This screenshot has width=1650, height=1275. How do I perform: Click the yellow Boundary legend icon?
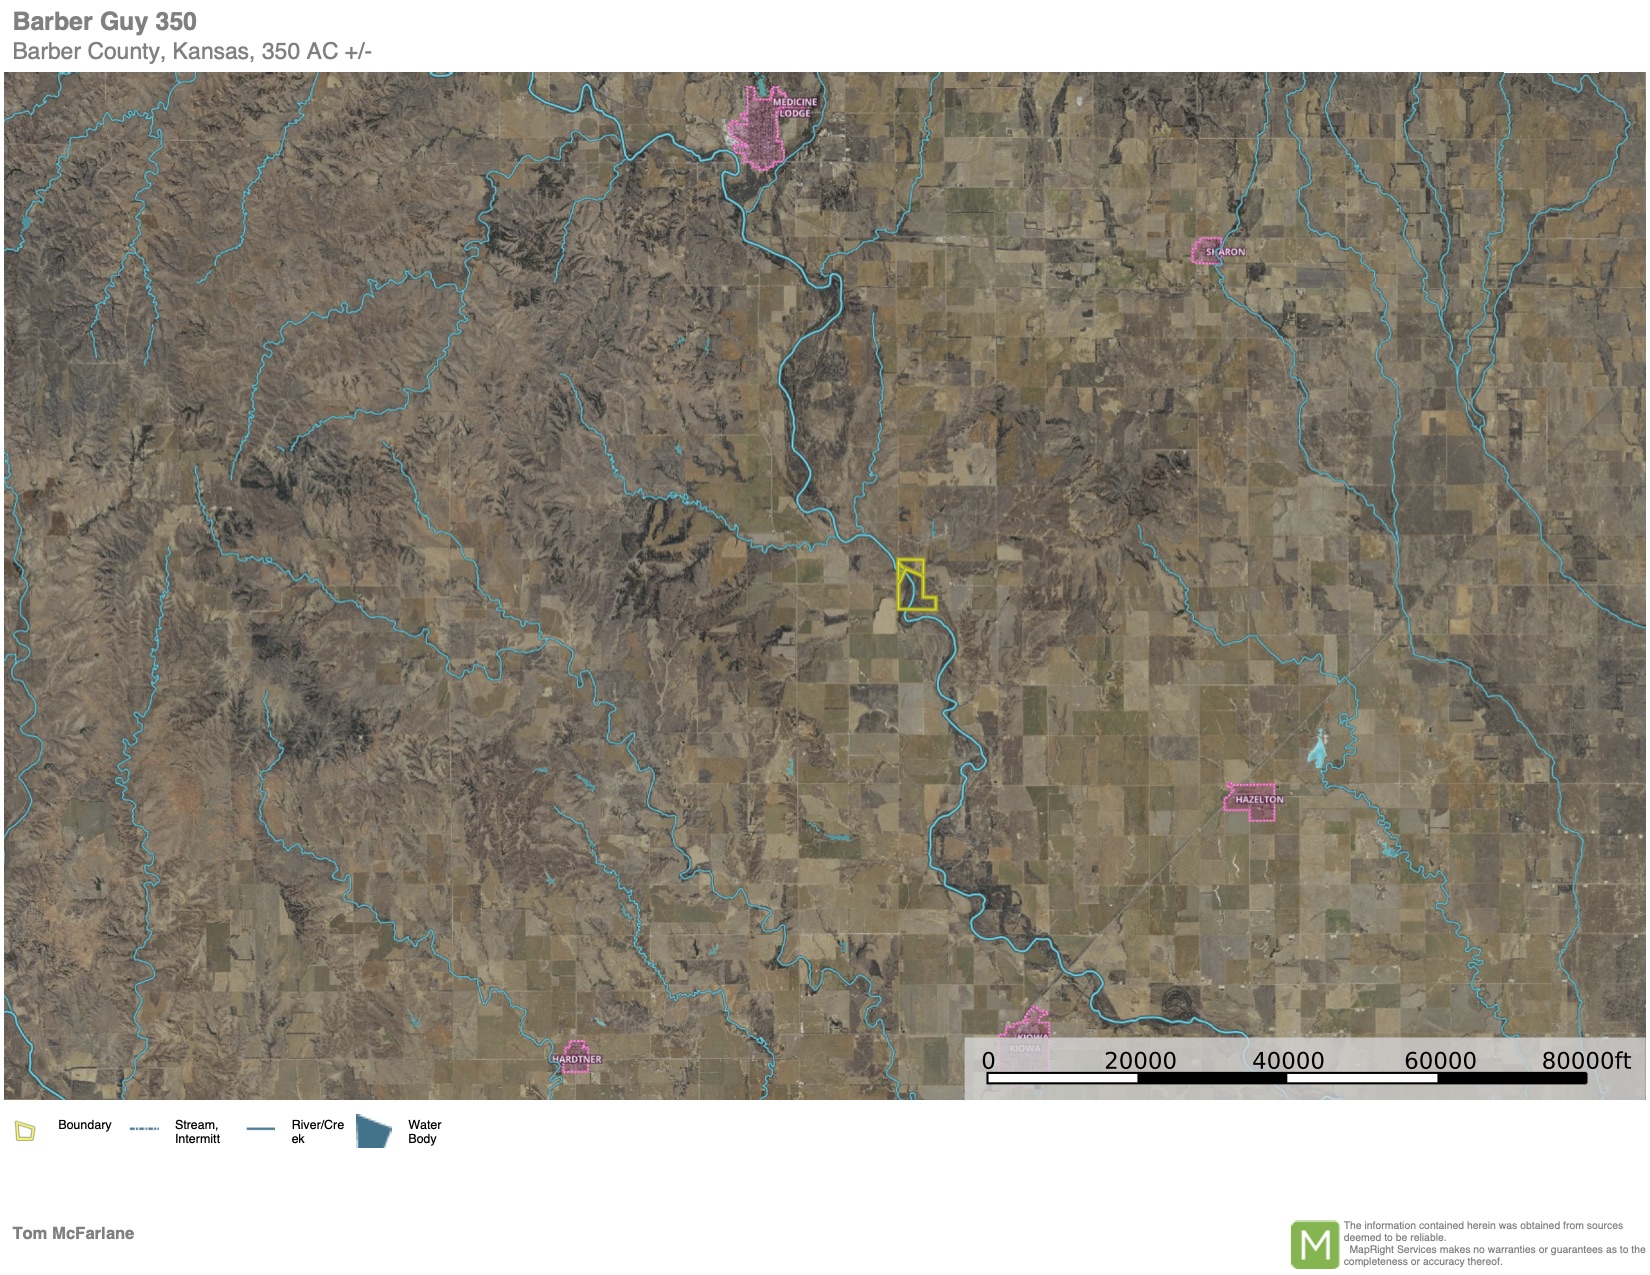point(25,1131)
